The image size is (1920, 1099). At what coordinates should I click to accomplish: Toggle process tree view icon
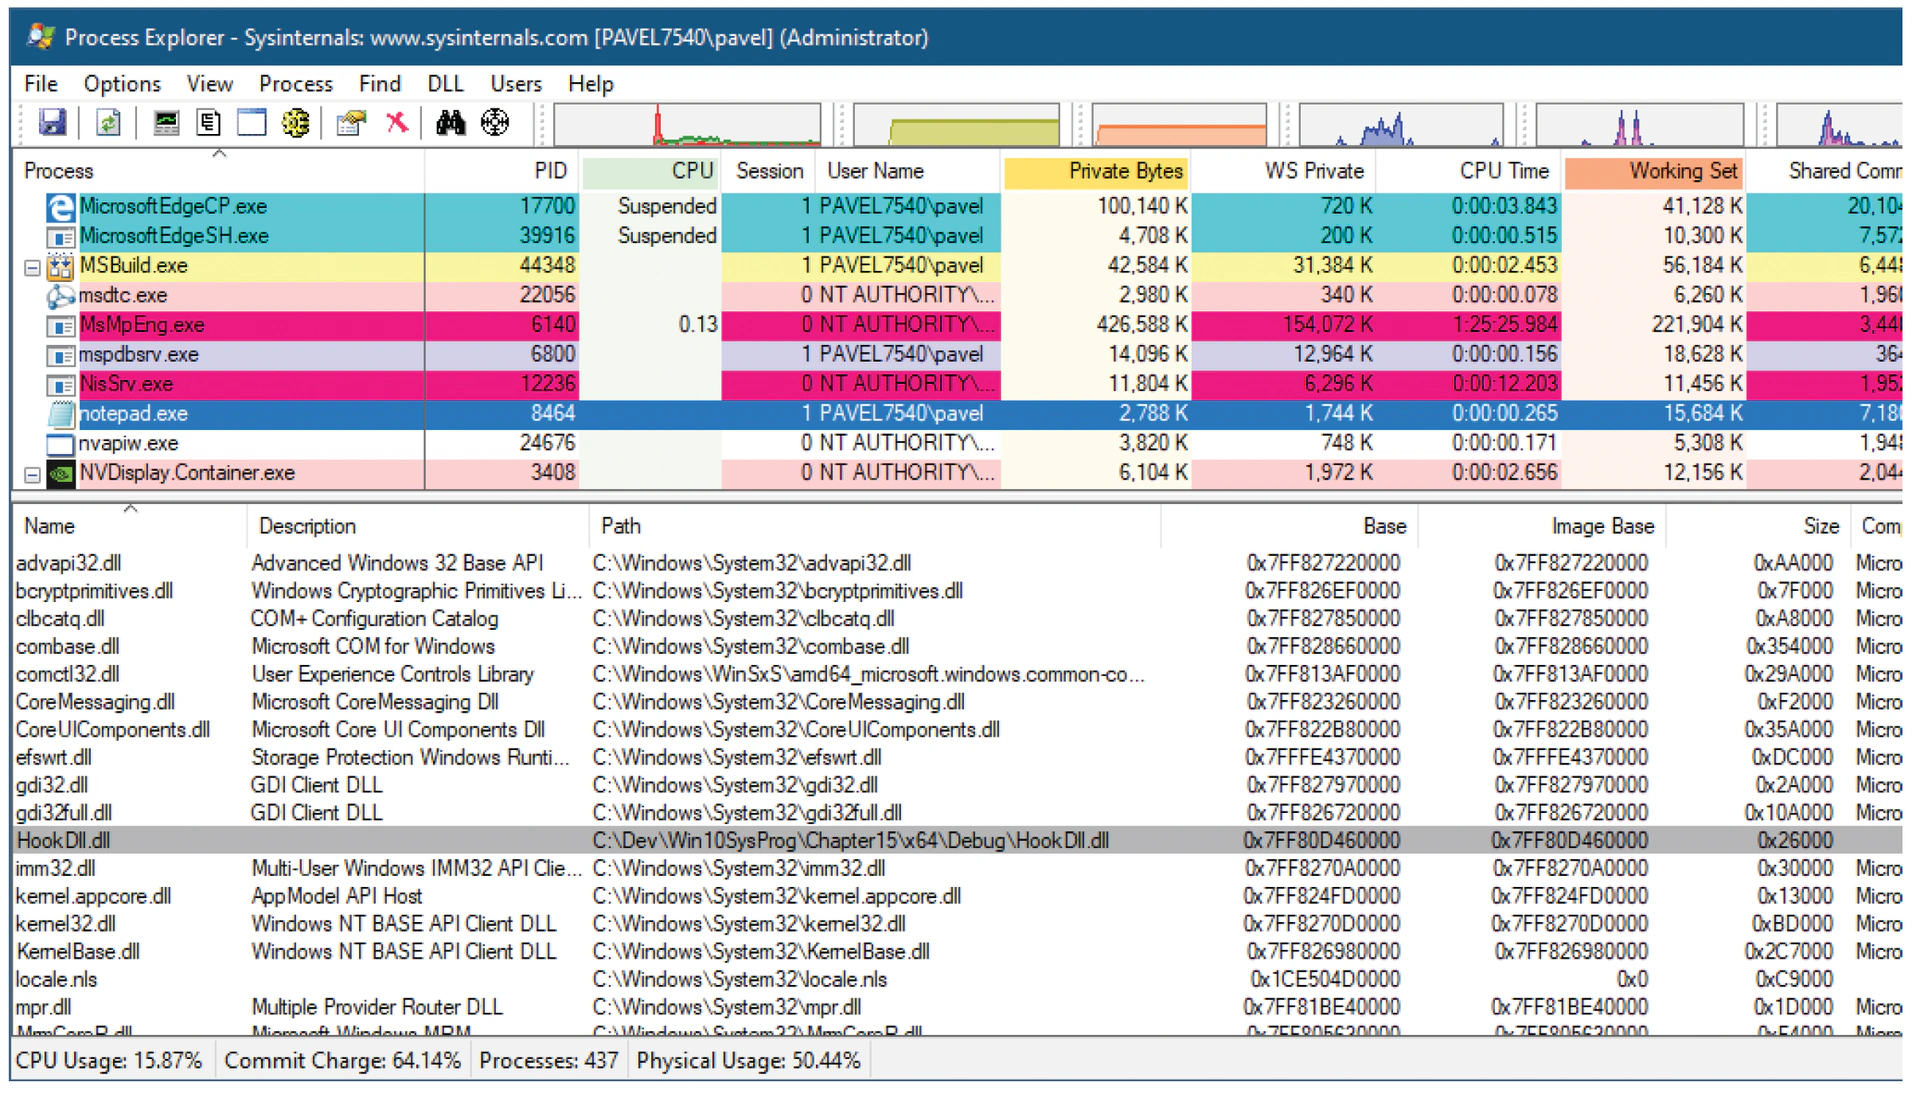(x=209, y=123)
